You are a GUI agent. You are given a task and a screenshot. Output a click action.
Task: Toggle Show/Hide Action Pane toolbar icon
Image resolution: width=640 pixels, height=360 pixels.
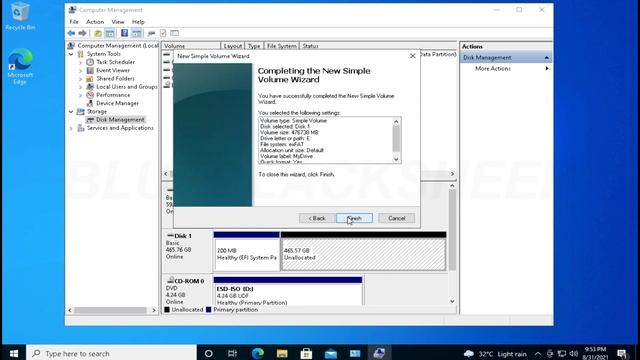pyautogui.click(x=136, y=33)
